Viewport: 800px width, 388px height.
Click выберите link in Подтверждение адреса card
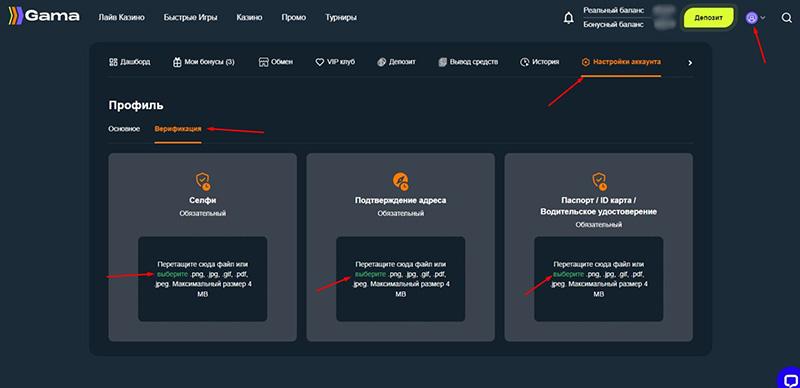coord(370,274)
